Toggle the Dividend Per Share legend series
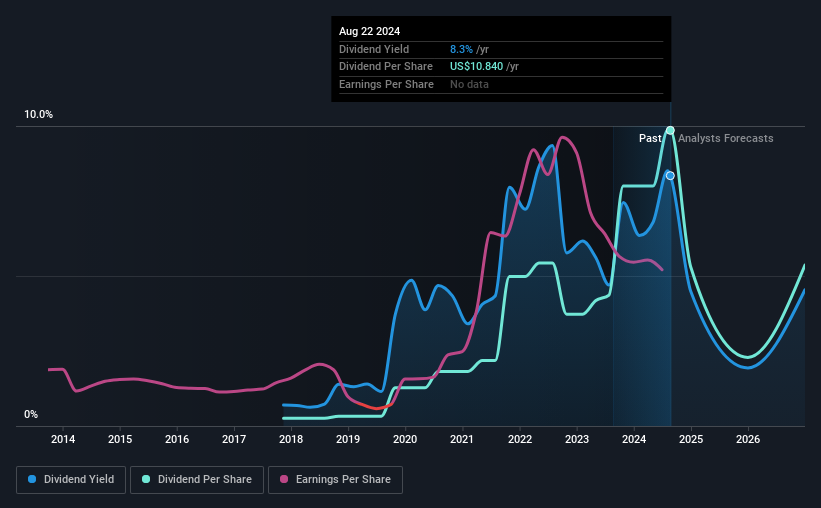The image size is (821, 508). pyautogui.click(x=197, y=479)
